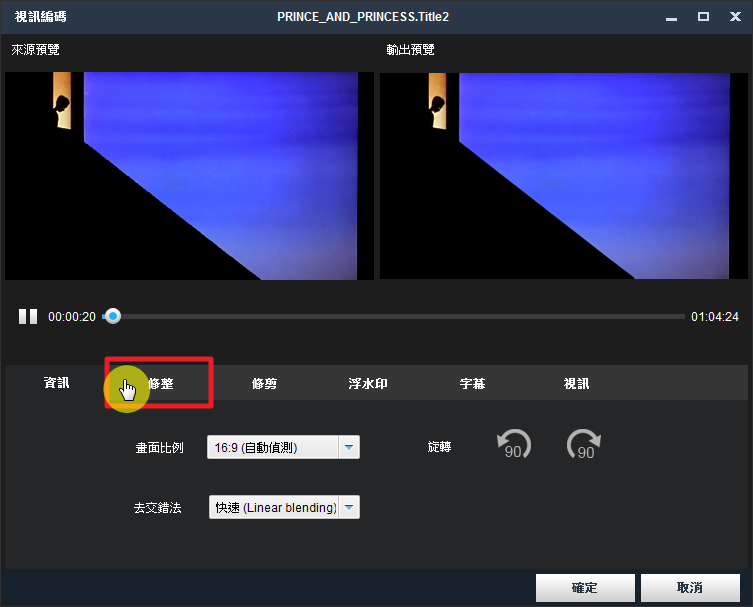The image size is (753, 607).
Task: Click the 取消 cancel button
Action: [x=690, y=587]
